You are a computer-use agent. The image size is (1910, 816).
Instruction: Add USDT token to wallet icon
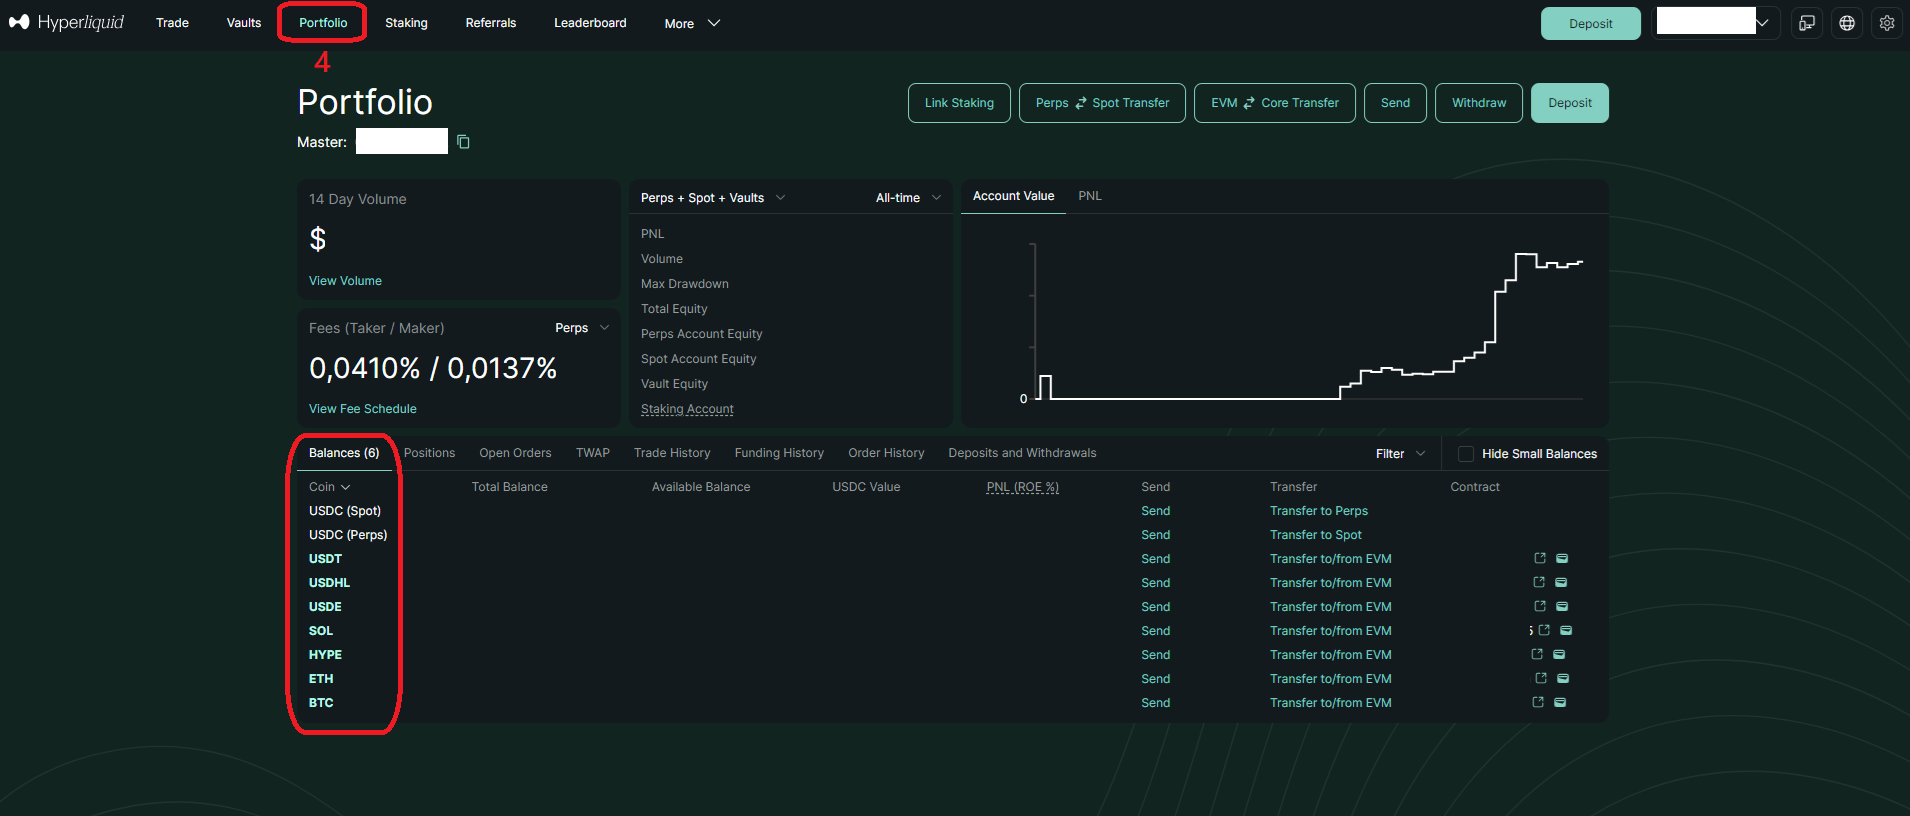click(x=1562, y=558)
